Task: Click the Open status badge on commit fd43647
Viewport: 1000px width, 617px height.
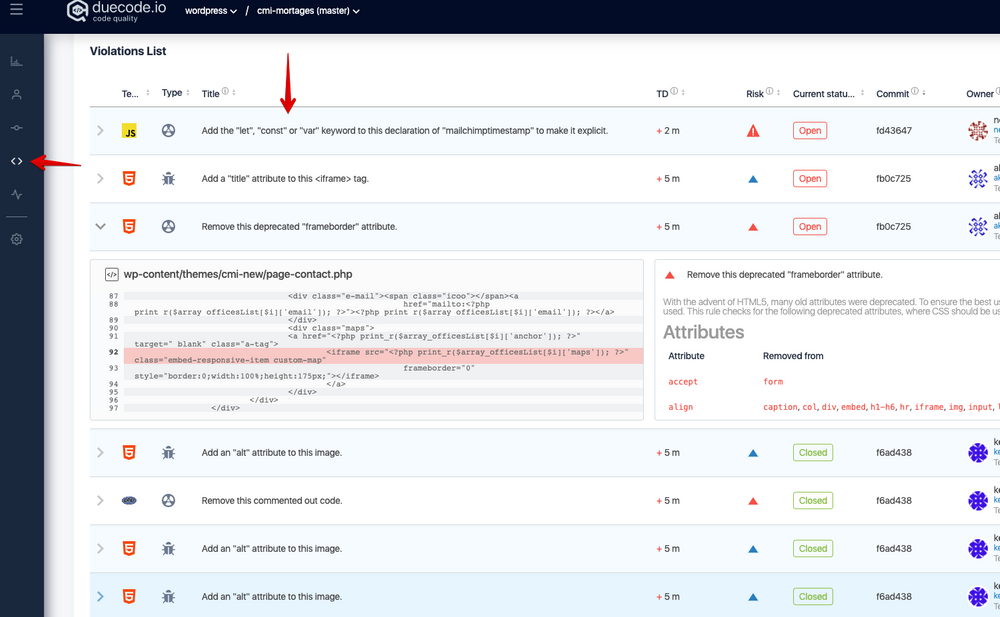Action: [x=809, y=131]
